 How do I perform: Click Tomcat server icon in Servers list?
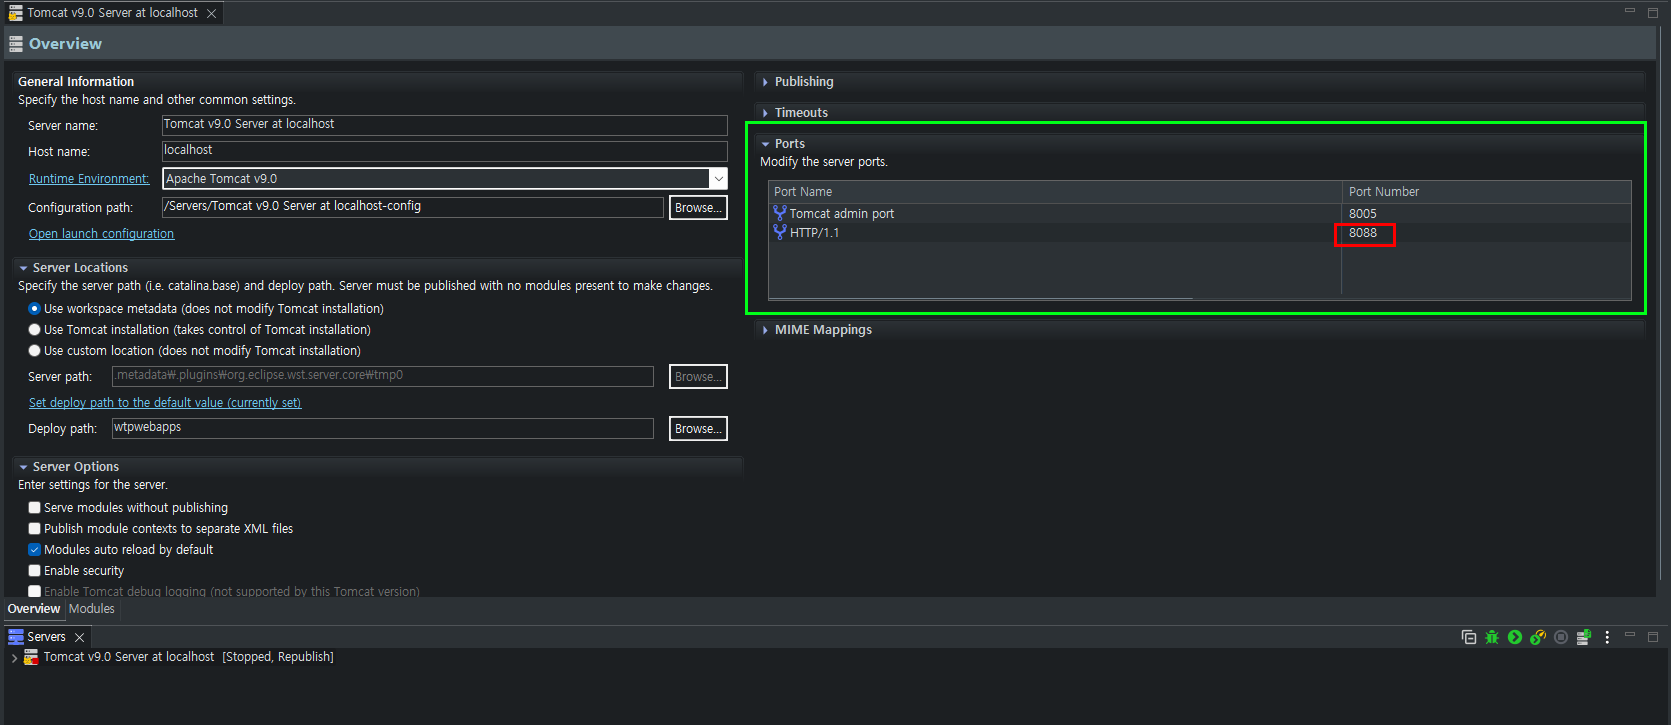click(31, 657)
